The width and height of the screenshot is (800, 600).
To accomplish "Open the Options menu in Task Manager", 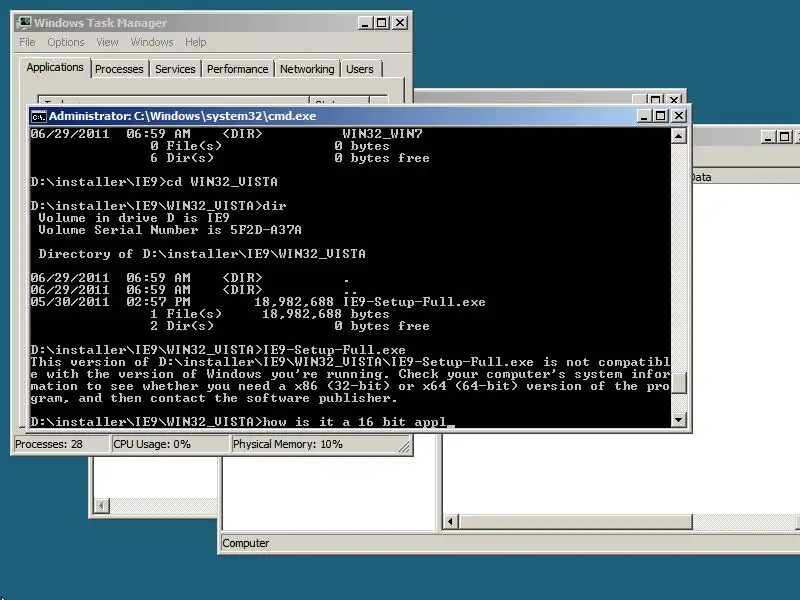I will (66, 42).
